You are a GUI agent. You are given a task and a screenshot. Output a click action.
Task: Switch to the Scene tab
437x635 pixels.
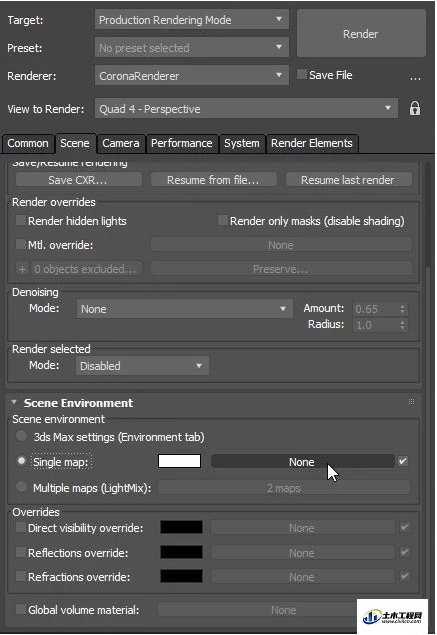(x=75, y=143)
